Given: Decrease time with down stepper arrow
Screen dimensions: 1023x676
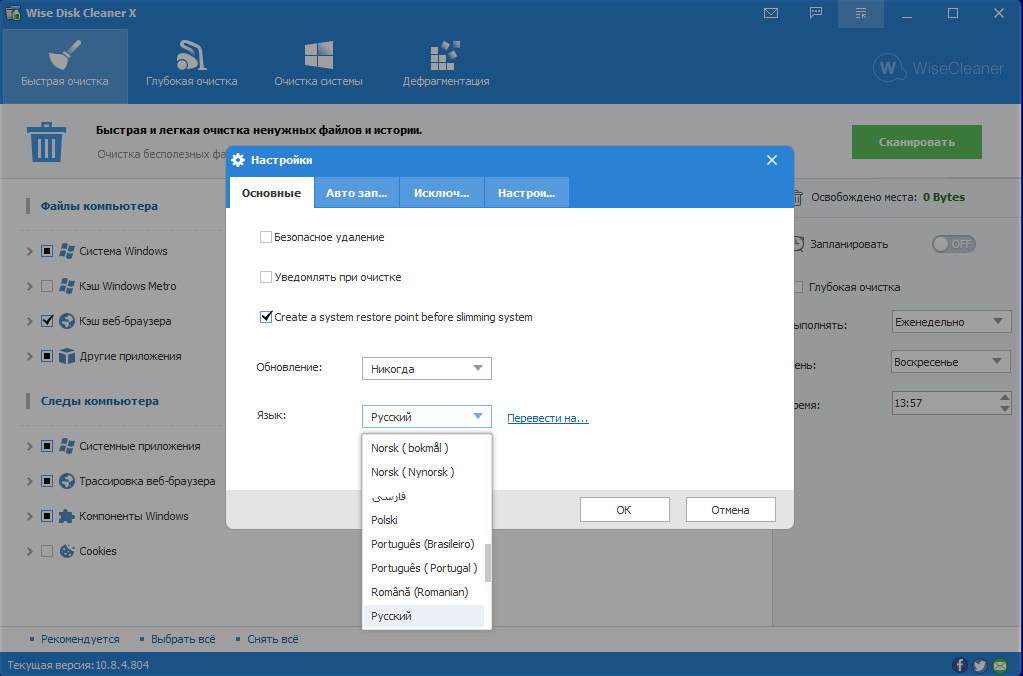Looking at the screenshot, I should 1005,409.
